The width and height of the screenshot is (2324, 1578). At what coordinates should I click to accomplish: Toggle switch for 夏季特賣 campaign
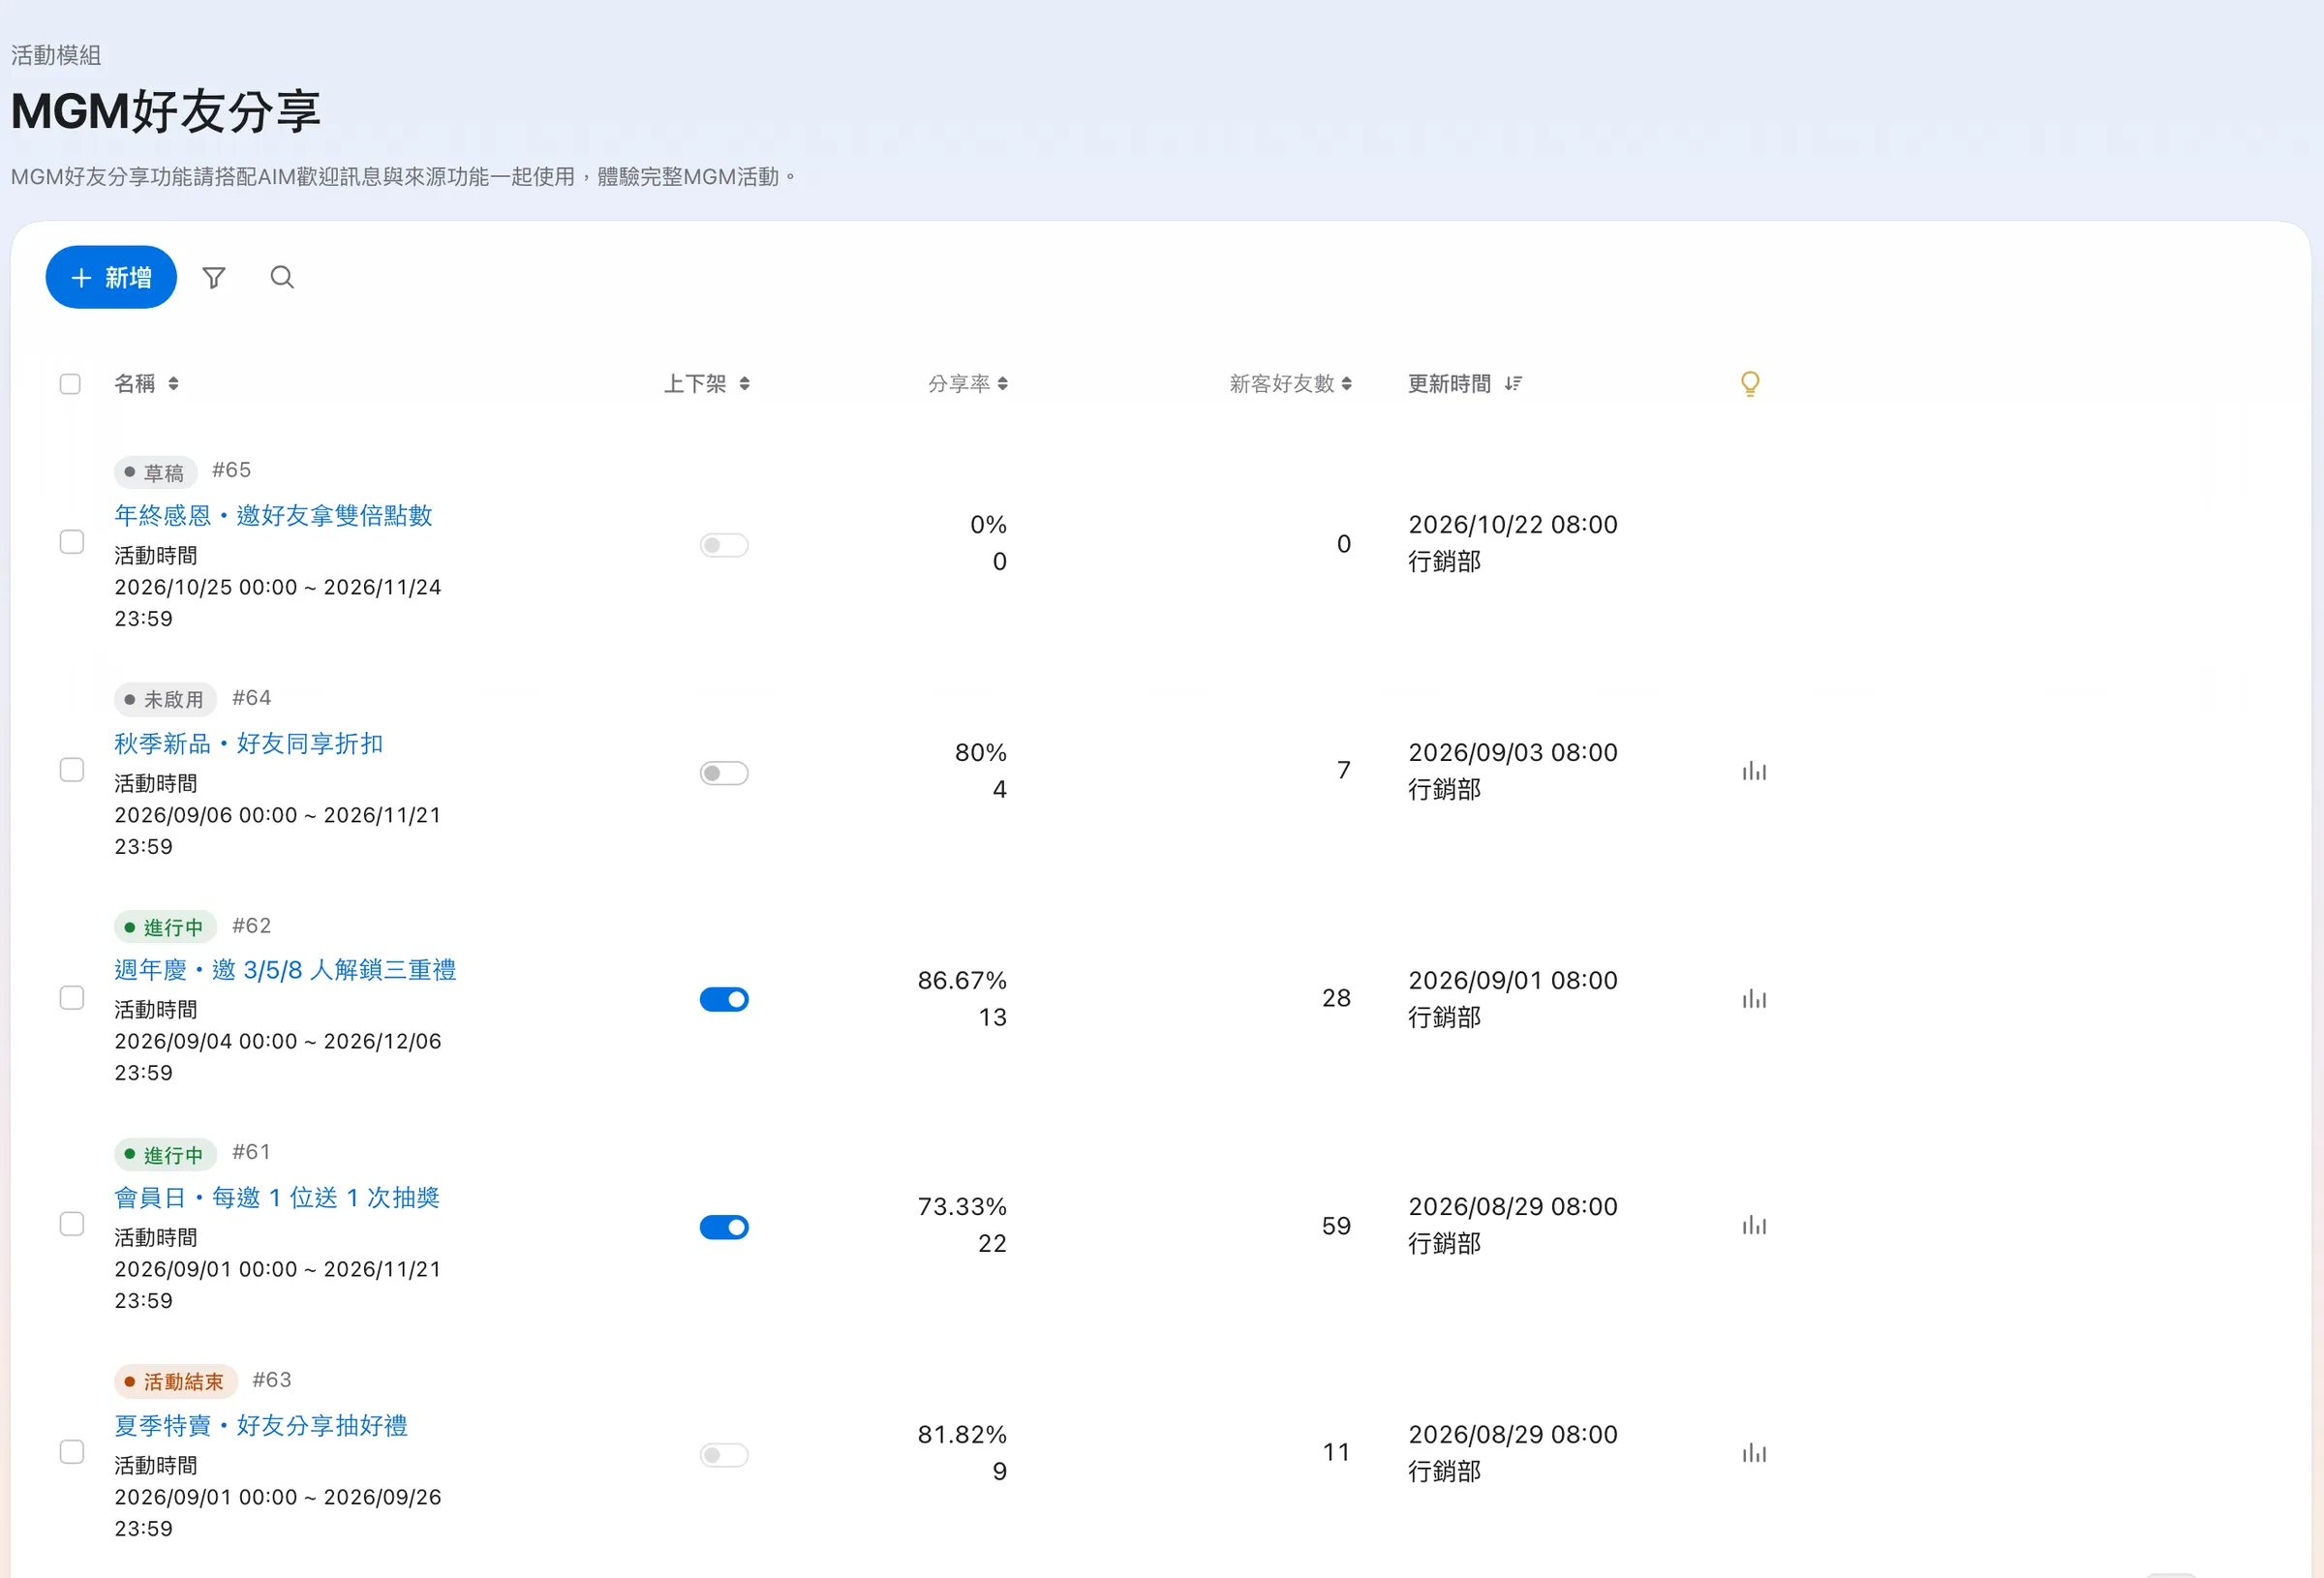coord(724,1455)
